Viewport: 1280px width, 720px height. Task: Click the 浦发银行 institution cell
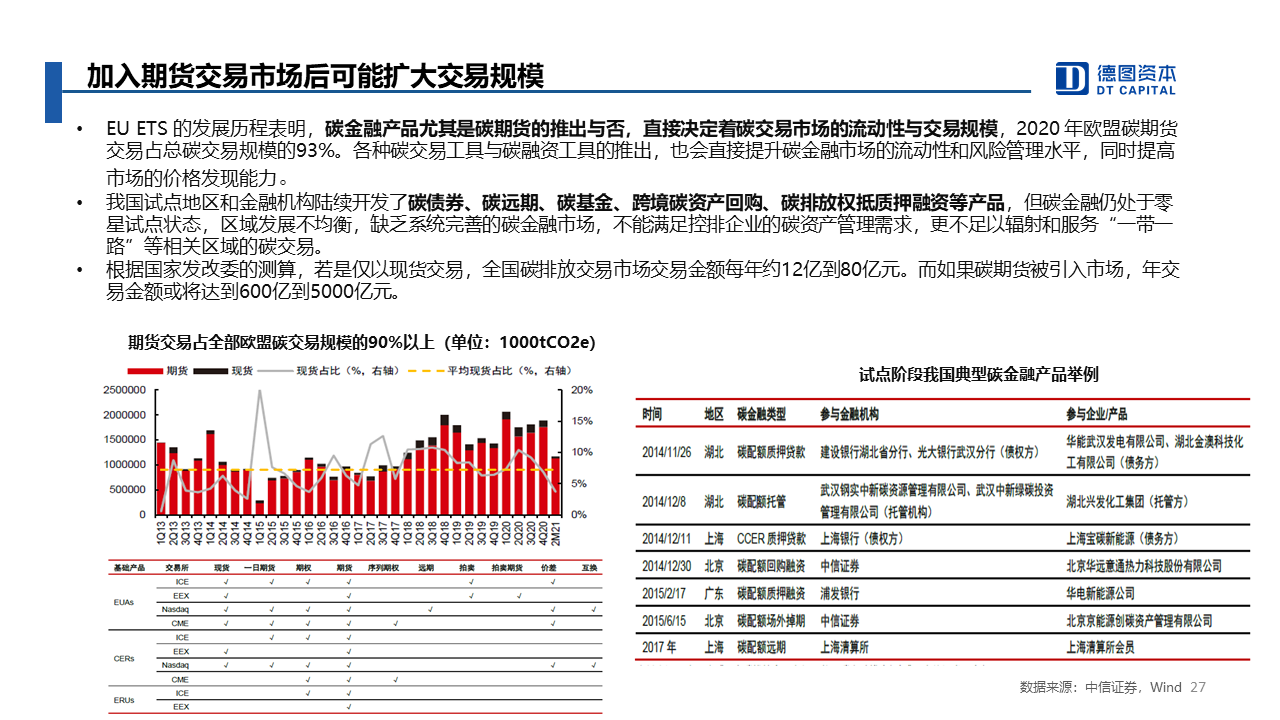[839, 593]
